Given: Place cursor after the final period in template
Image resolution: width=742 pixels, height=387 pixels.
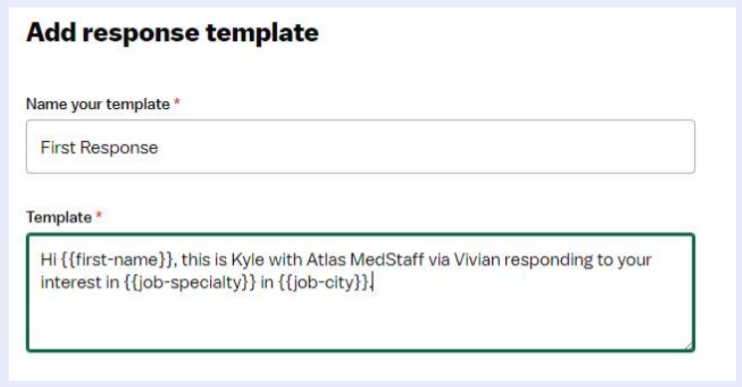Looking at the screenshot, I should tap(373, 283).
